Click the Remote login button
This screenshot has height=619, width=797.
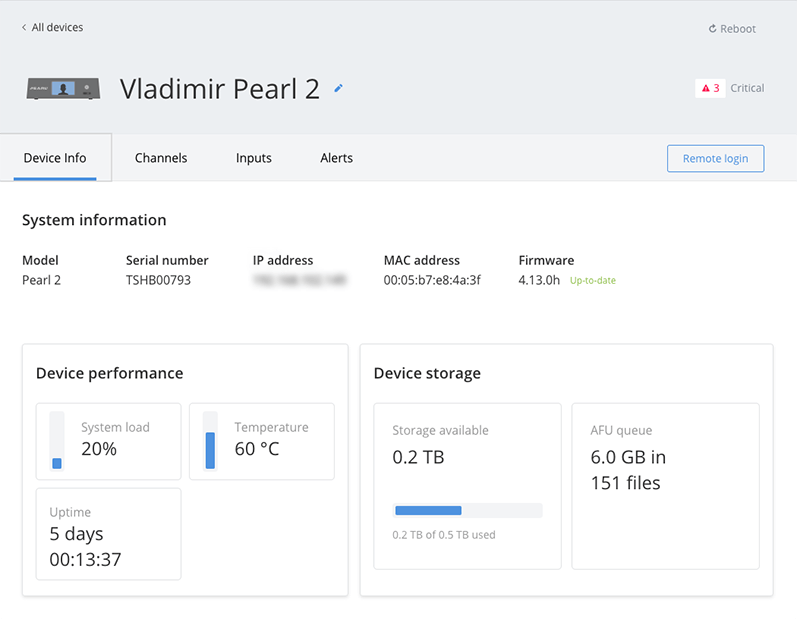(715, 159)
